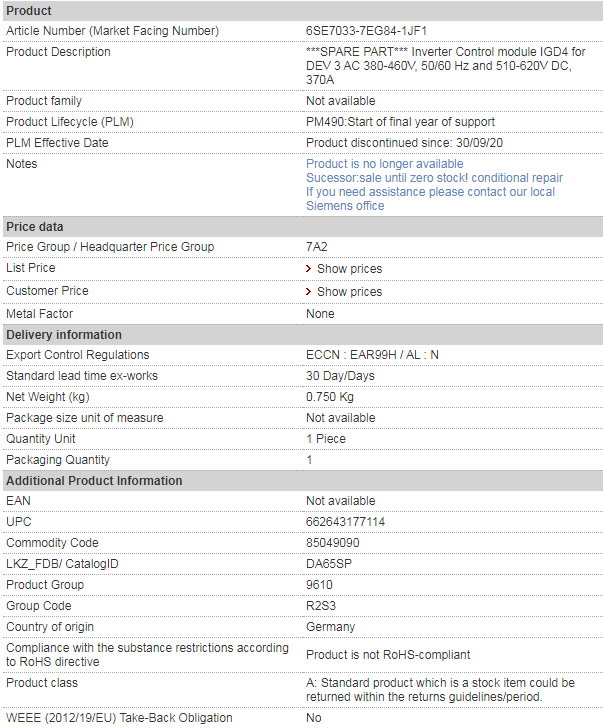The height and width of the screenshot is (728, 603).
Task: Click the 7A2 price group value
Action: tap(317, 247)
